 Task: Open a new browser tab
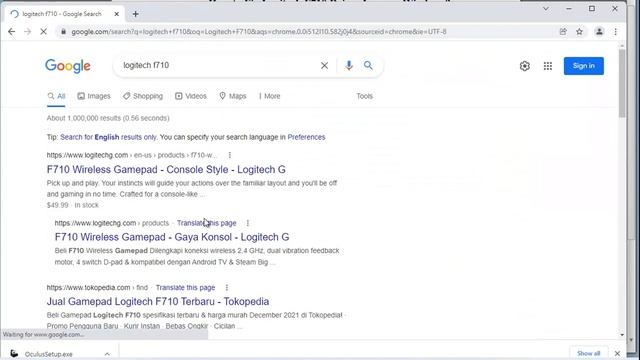tap(136, 14)
